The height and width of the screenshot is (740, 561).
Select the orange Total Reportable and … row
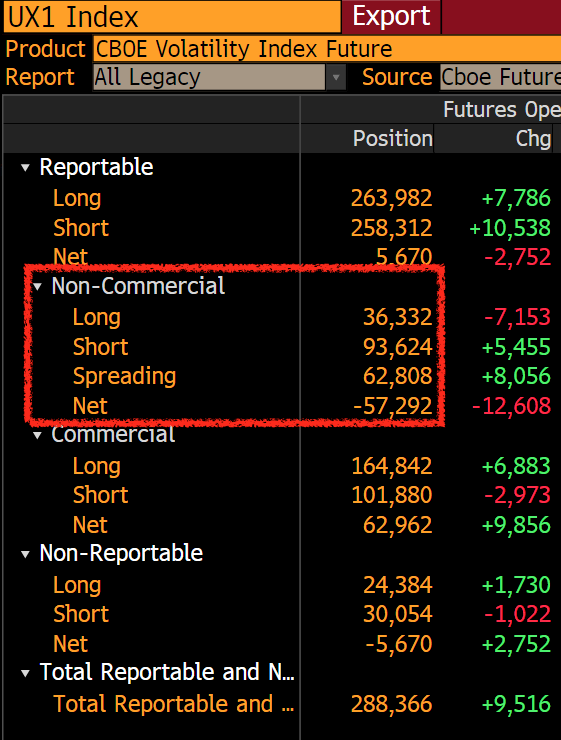174,704
